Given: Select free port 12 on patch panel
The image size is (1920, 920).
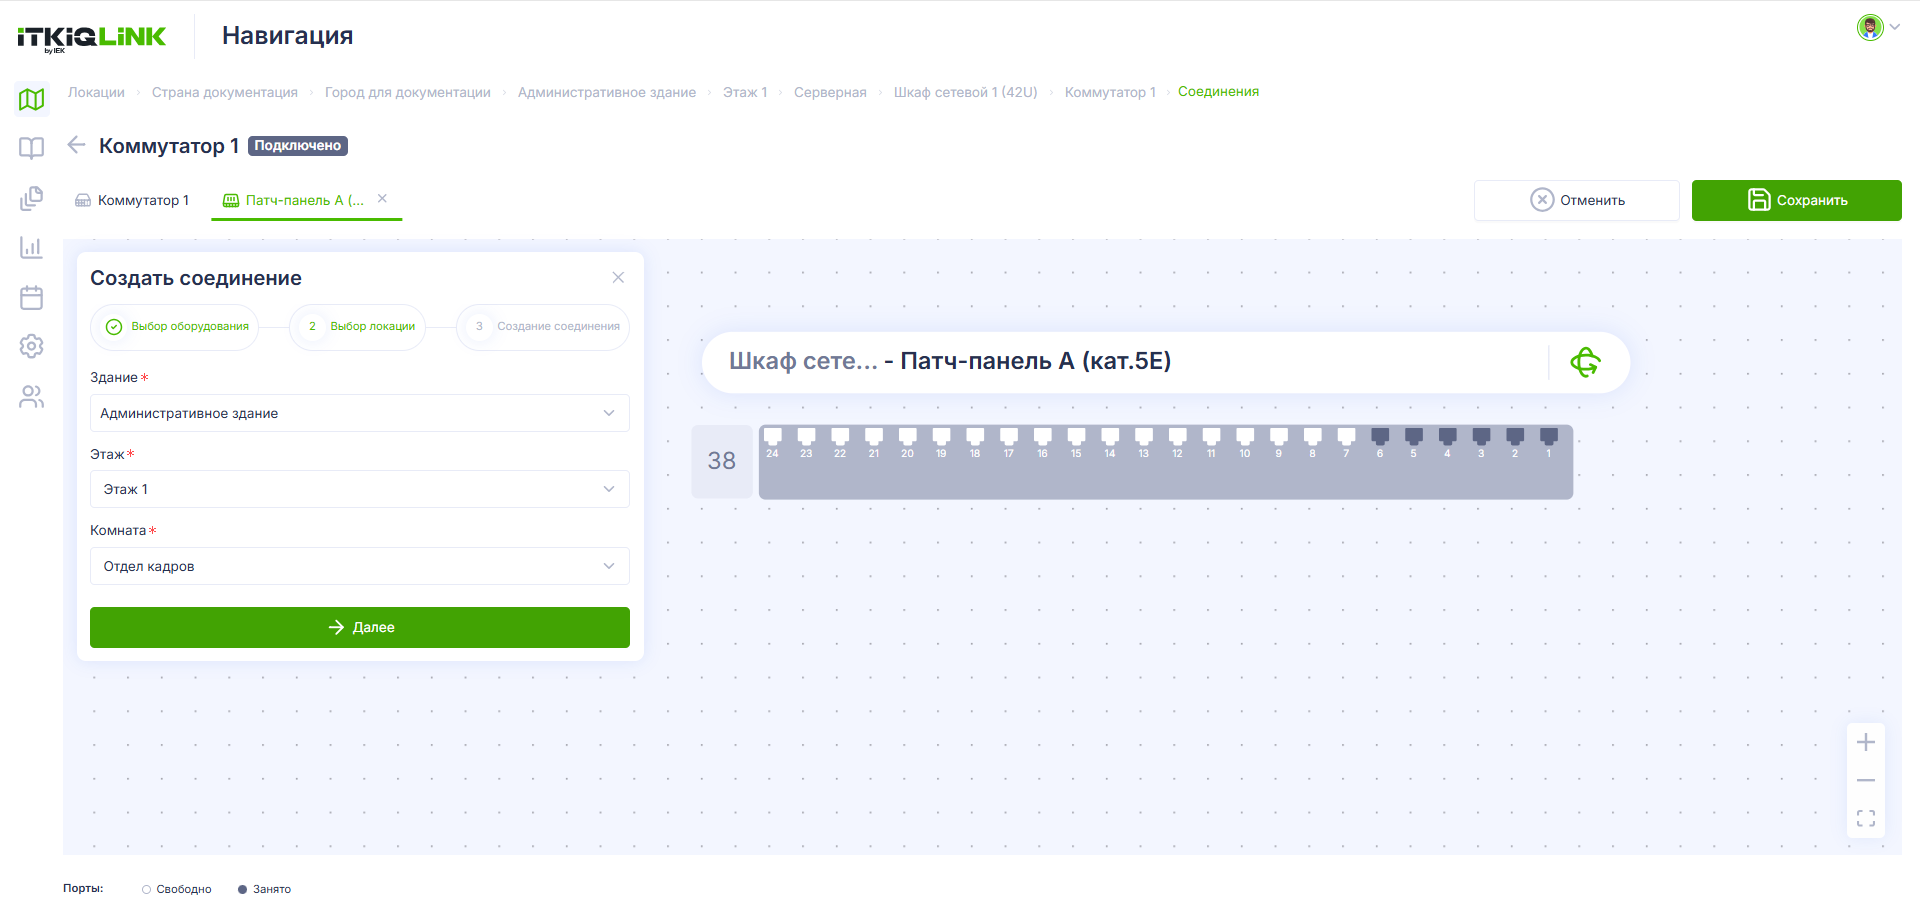Looking at the screenshot, I should (1178, 442).
